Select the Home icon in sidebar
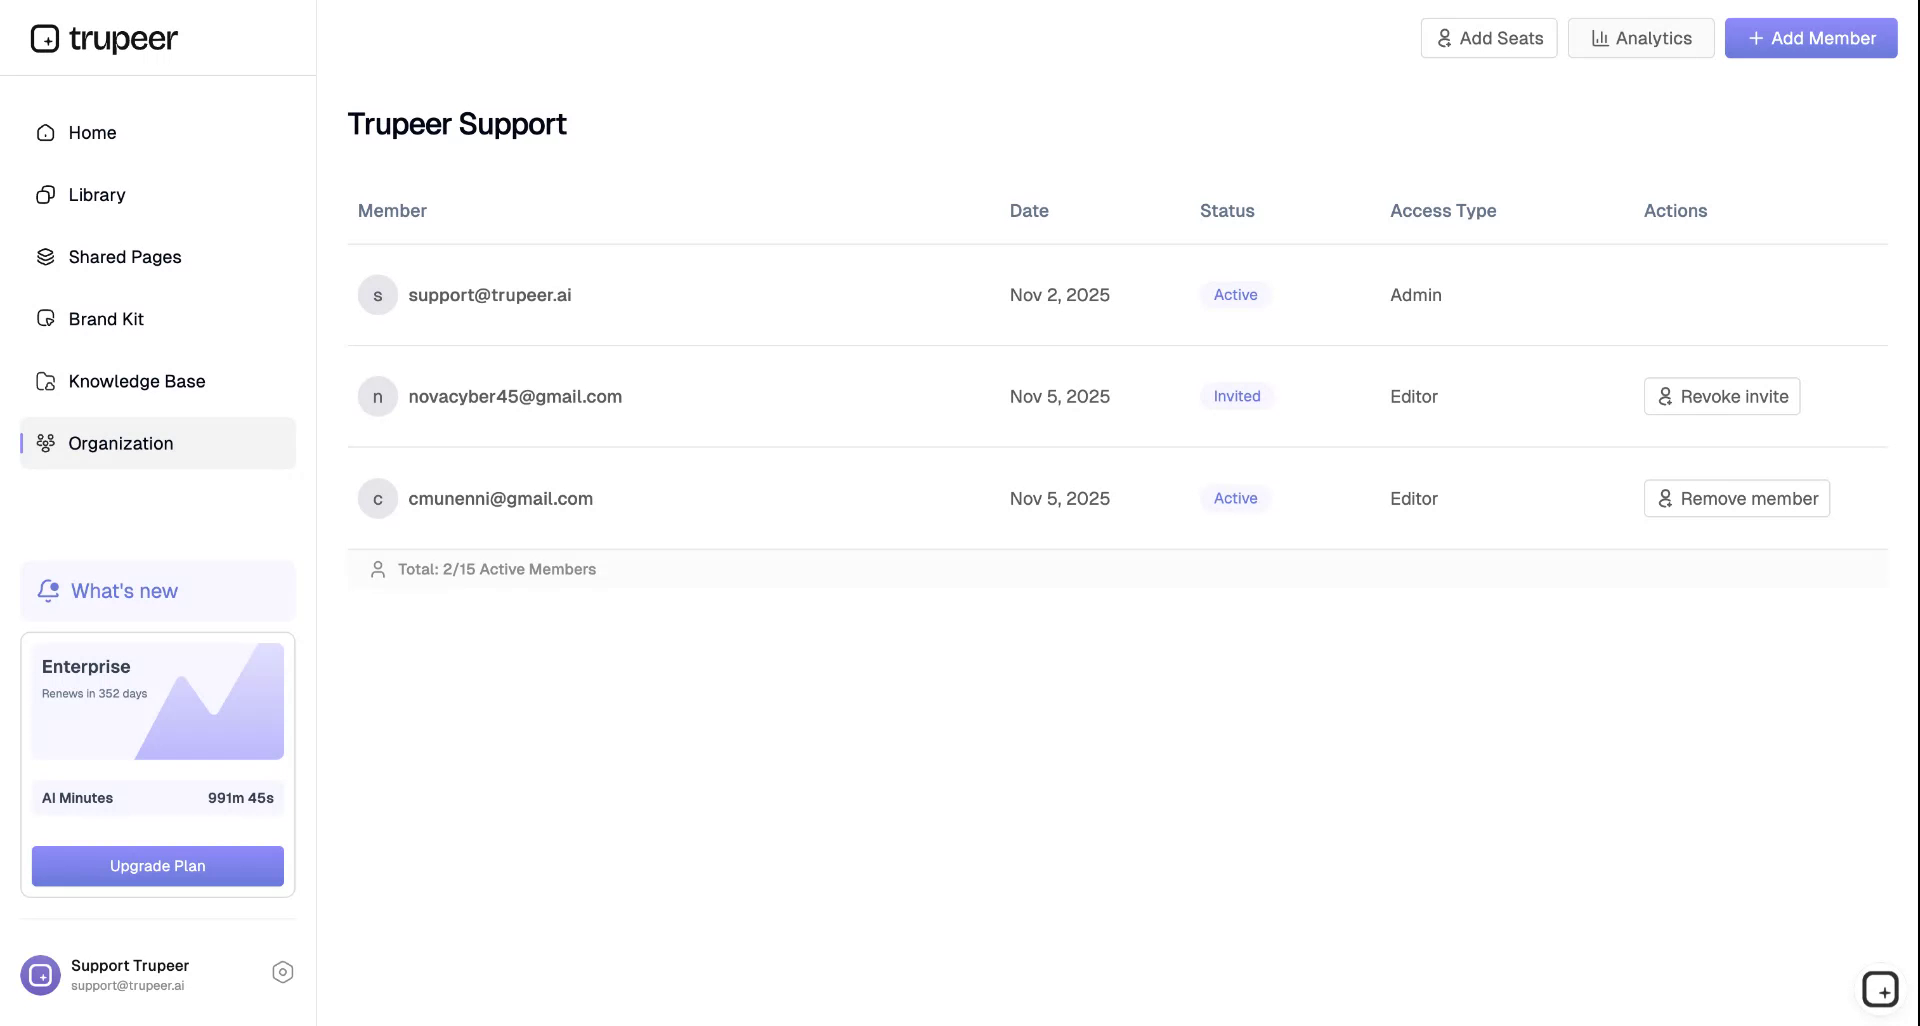Image resolution: width=1920 pixels, height=1026 pixels. click(x=45, y=132)
